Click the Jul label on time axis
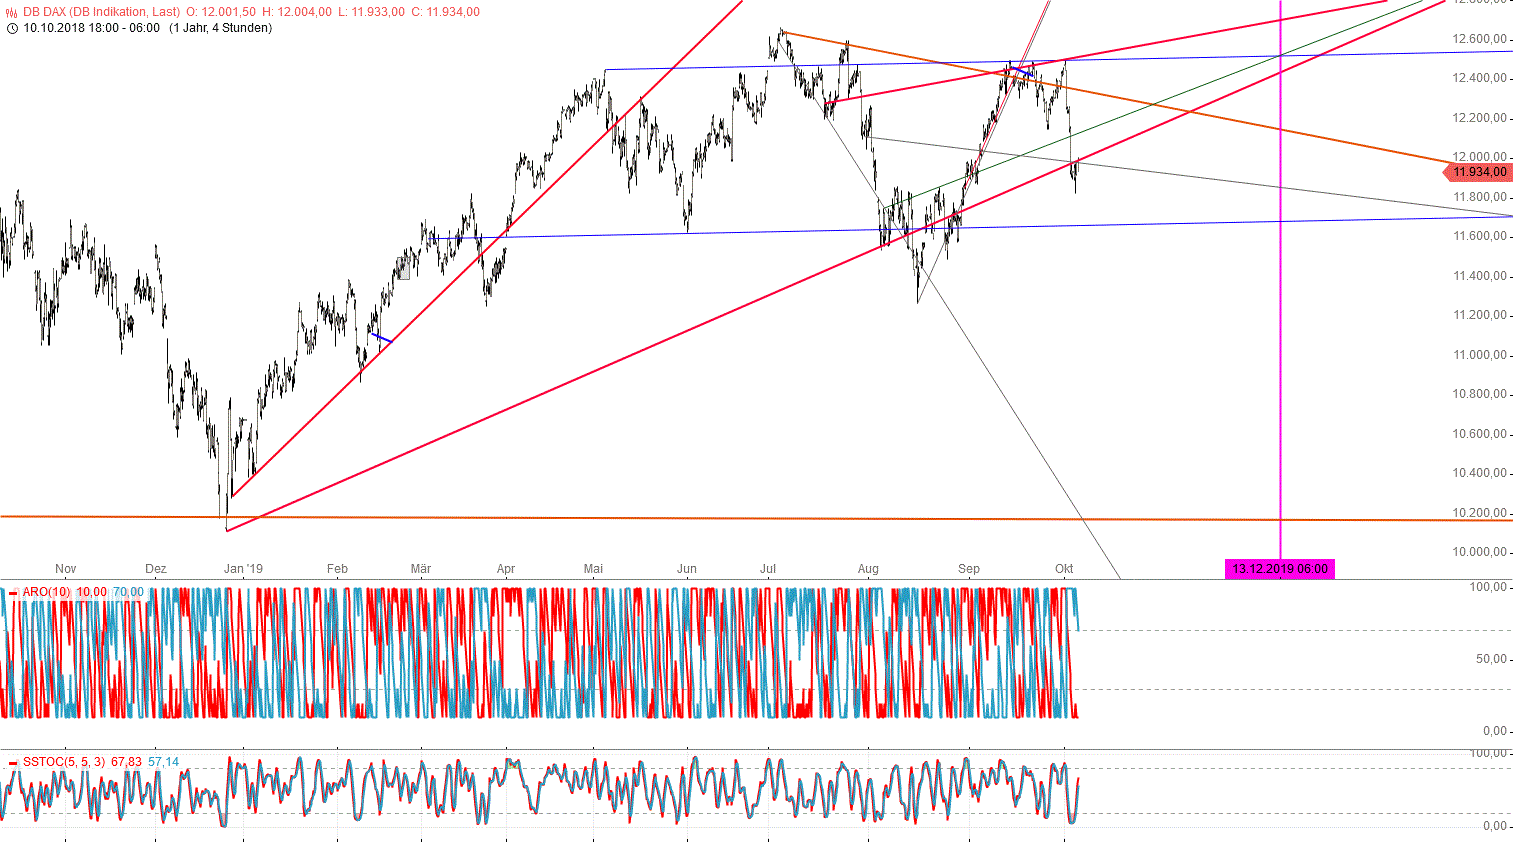The width and height of the screenshot is (1513, 842). coord(768,569)
